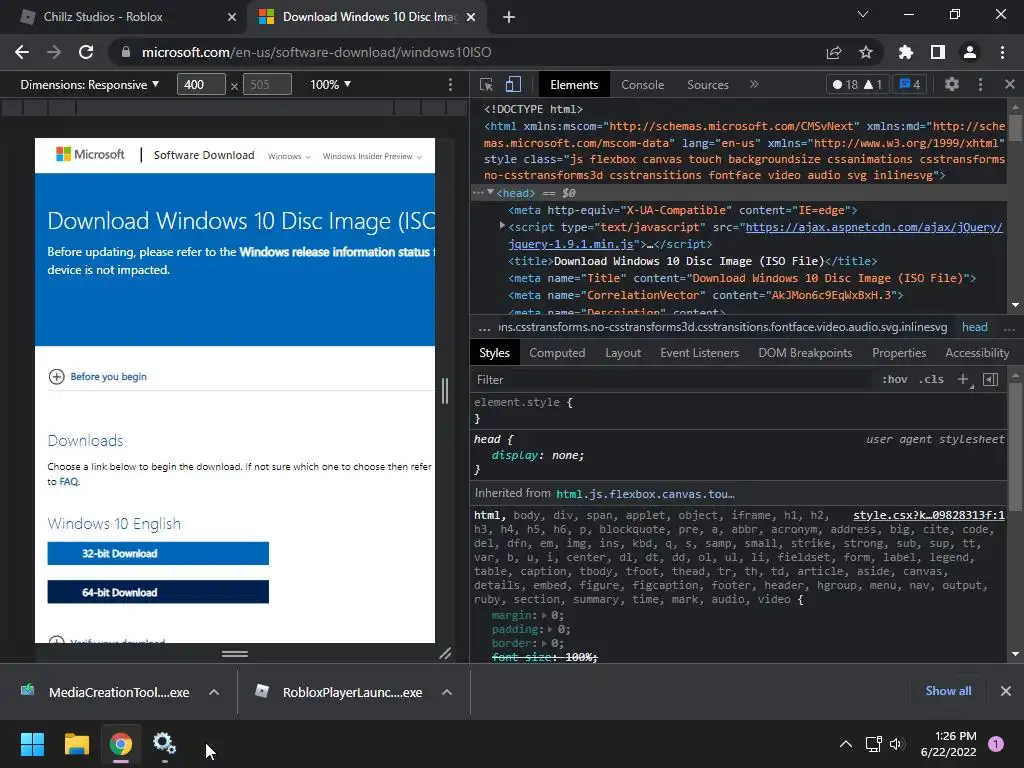Open a new browser tab

[x=509, y=17]
